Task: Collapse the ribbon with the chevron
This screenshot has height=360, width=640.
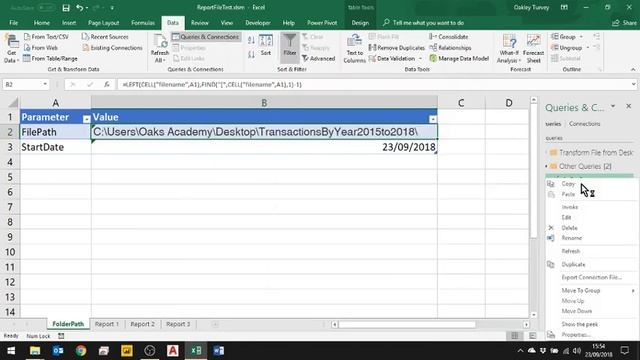Action: 633,69
